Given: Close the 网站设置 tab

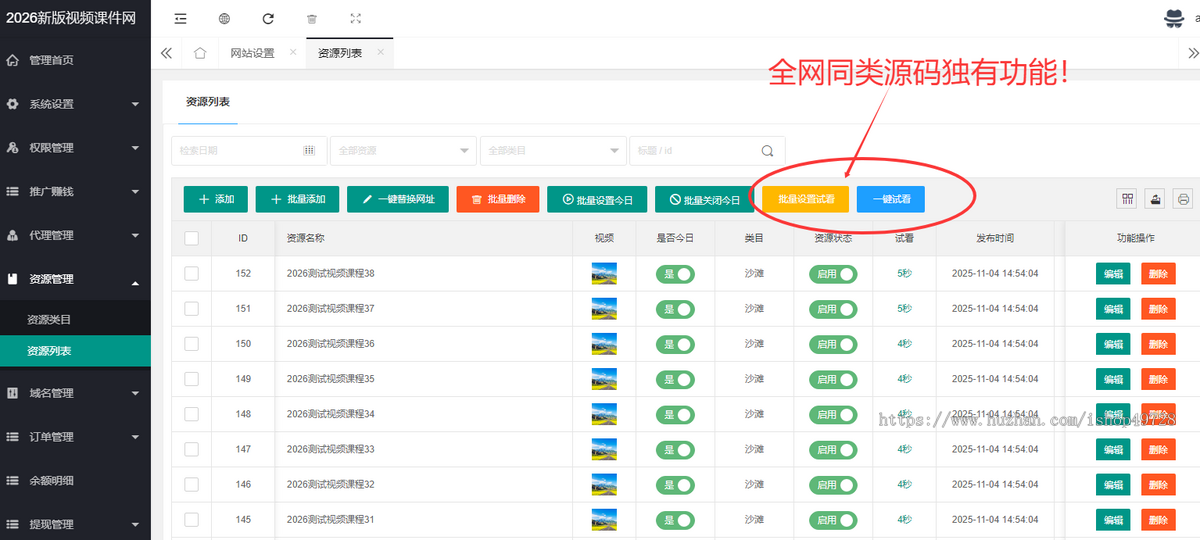Looking at the screenshot, I should click(x=292, y=52).
